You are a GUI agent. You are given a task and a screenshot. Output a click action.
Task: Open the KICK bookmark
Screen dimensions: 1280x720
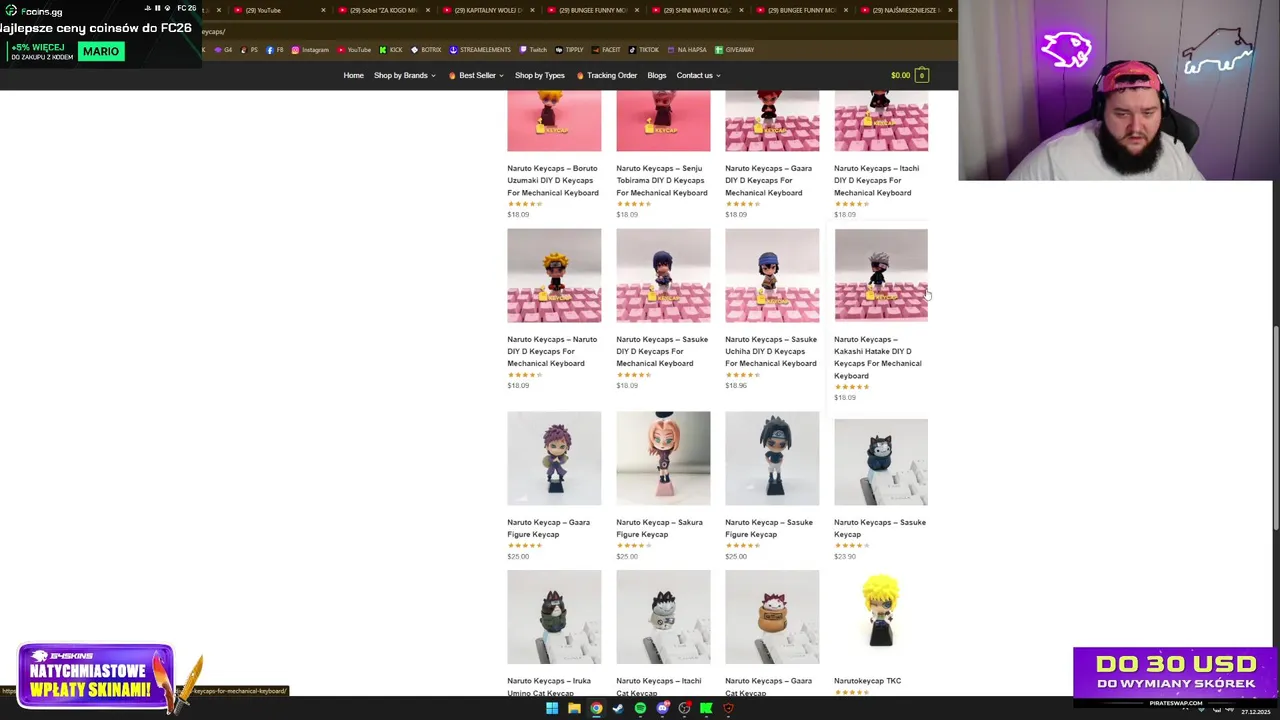[x=391, y=50]
